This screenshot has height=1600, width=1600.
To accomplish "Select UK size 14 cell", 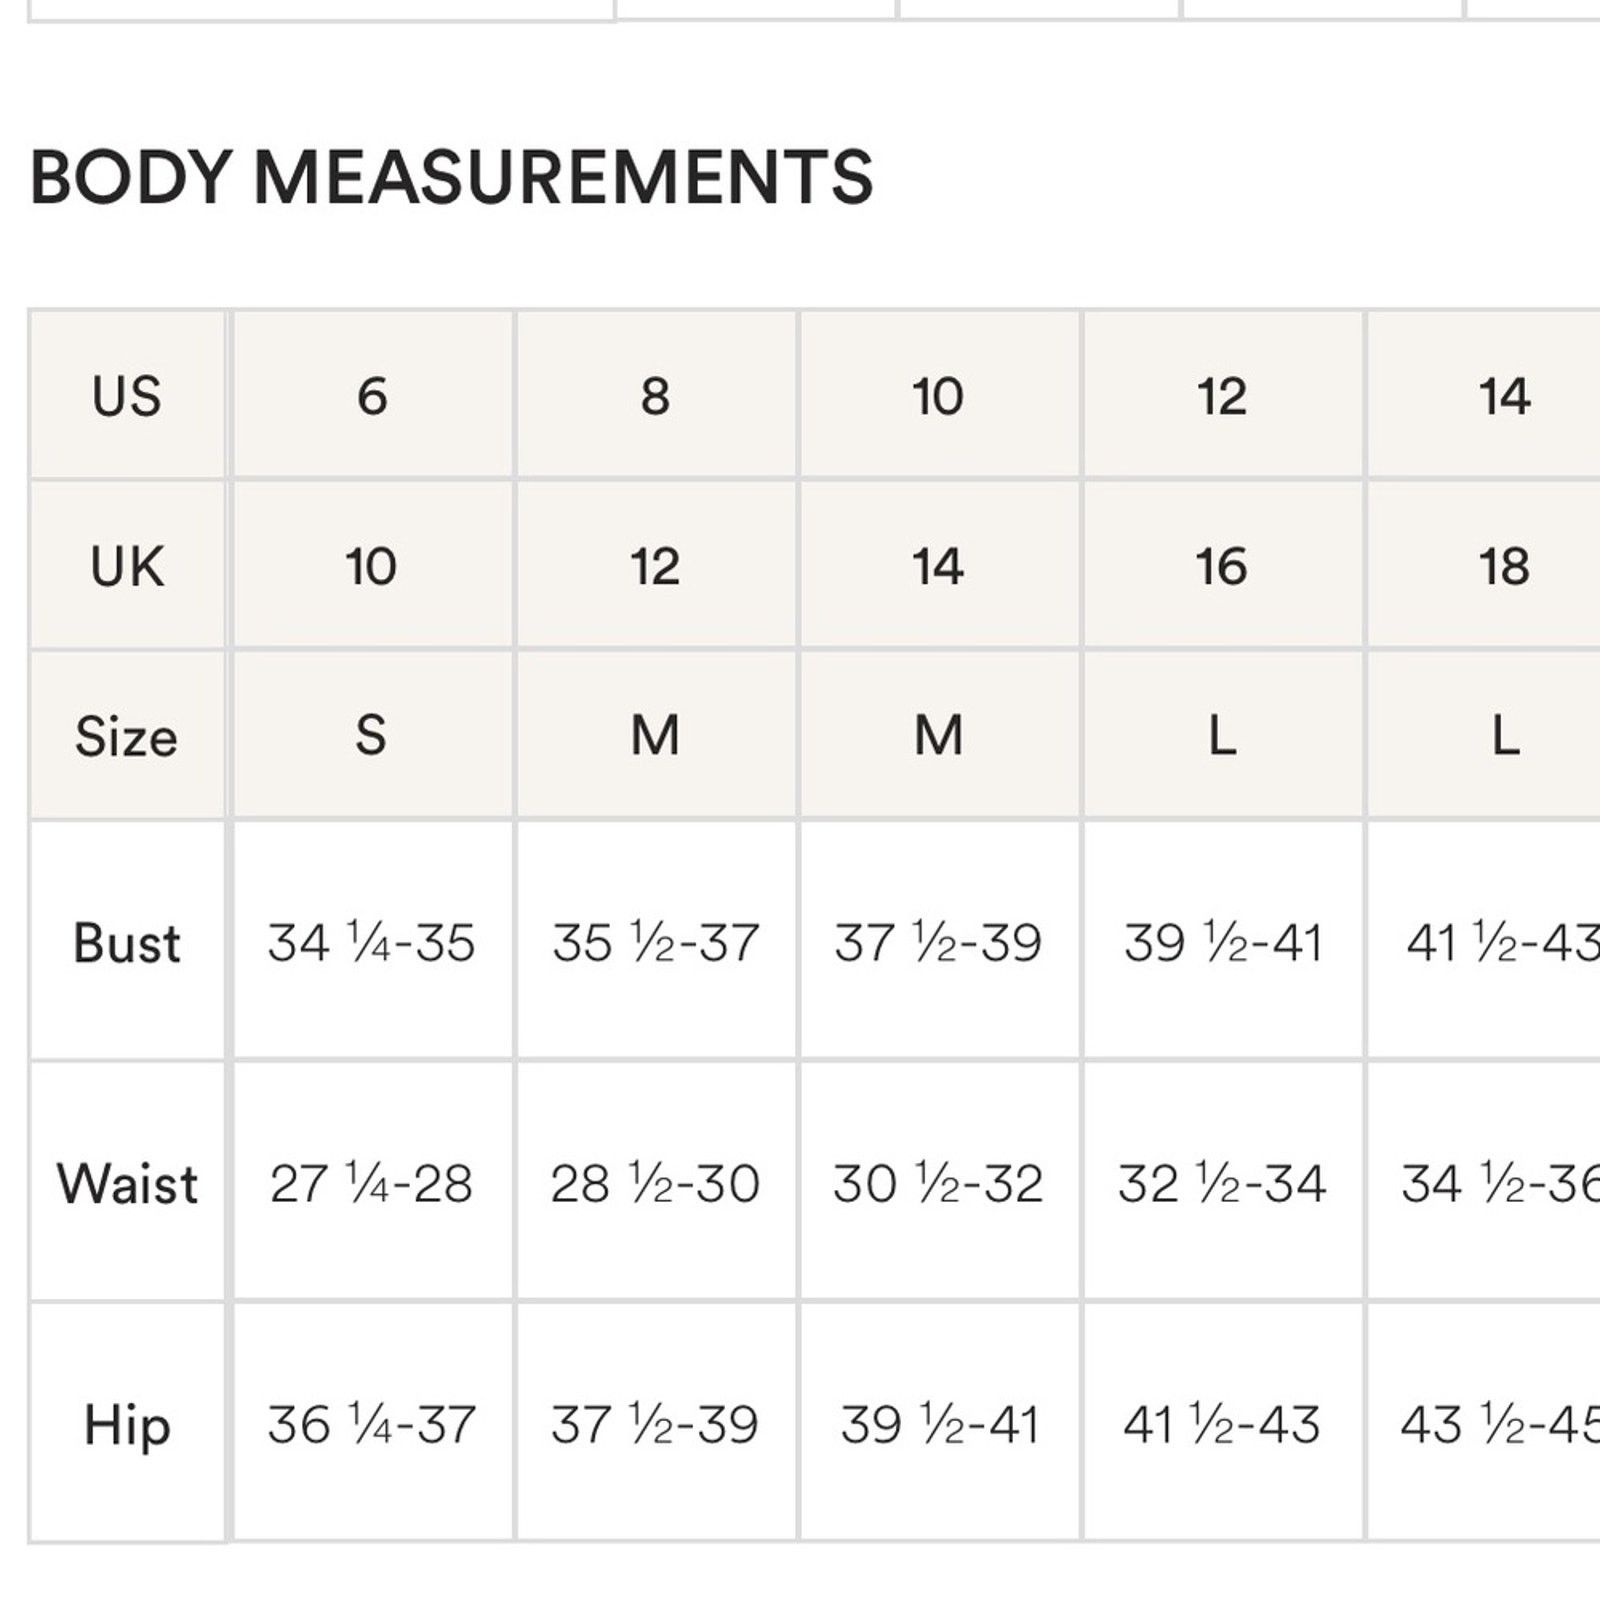I will pyautogui.click(x=939, y=566).
